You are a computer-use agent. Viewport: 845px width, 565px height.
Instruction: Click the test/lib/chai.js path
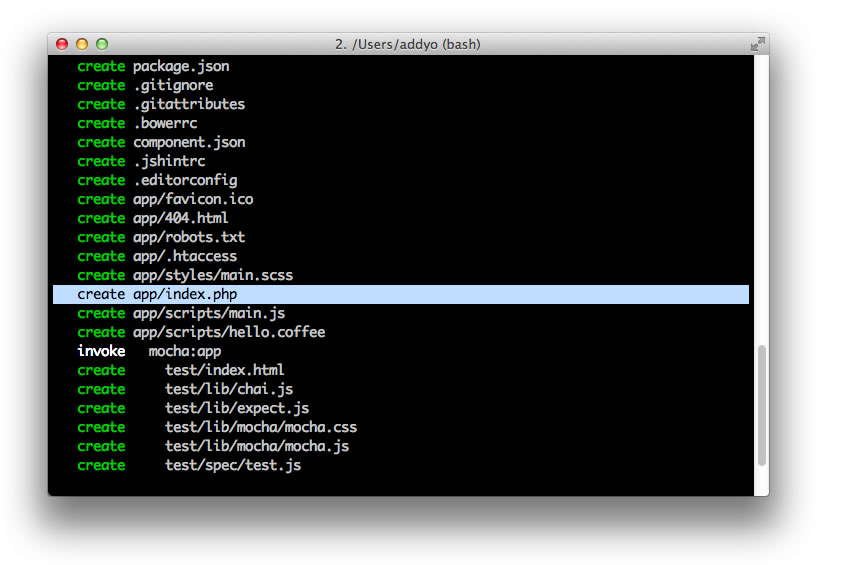point(229,389)
